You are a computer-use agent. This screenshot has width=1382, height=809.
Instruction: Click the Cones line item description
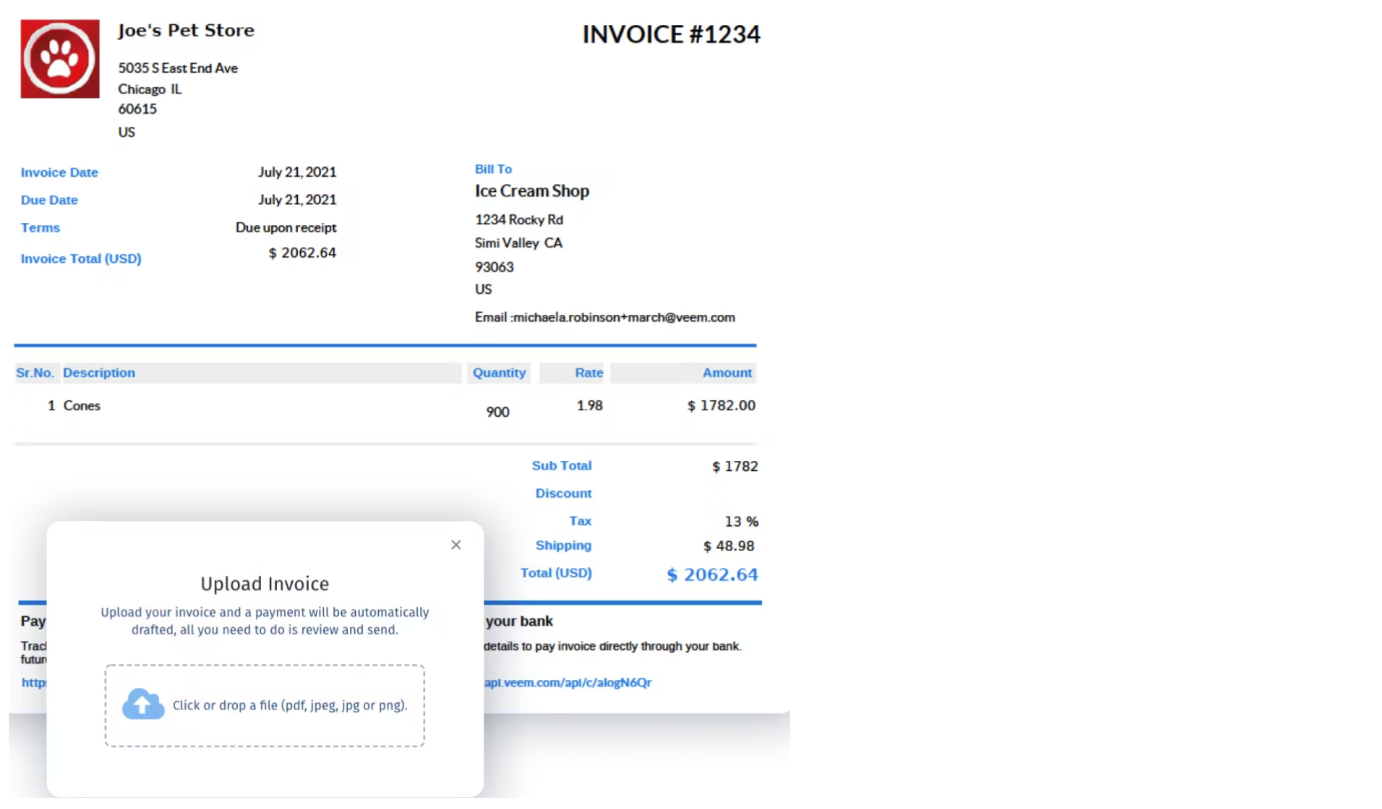point(82,405)
